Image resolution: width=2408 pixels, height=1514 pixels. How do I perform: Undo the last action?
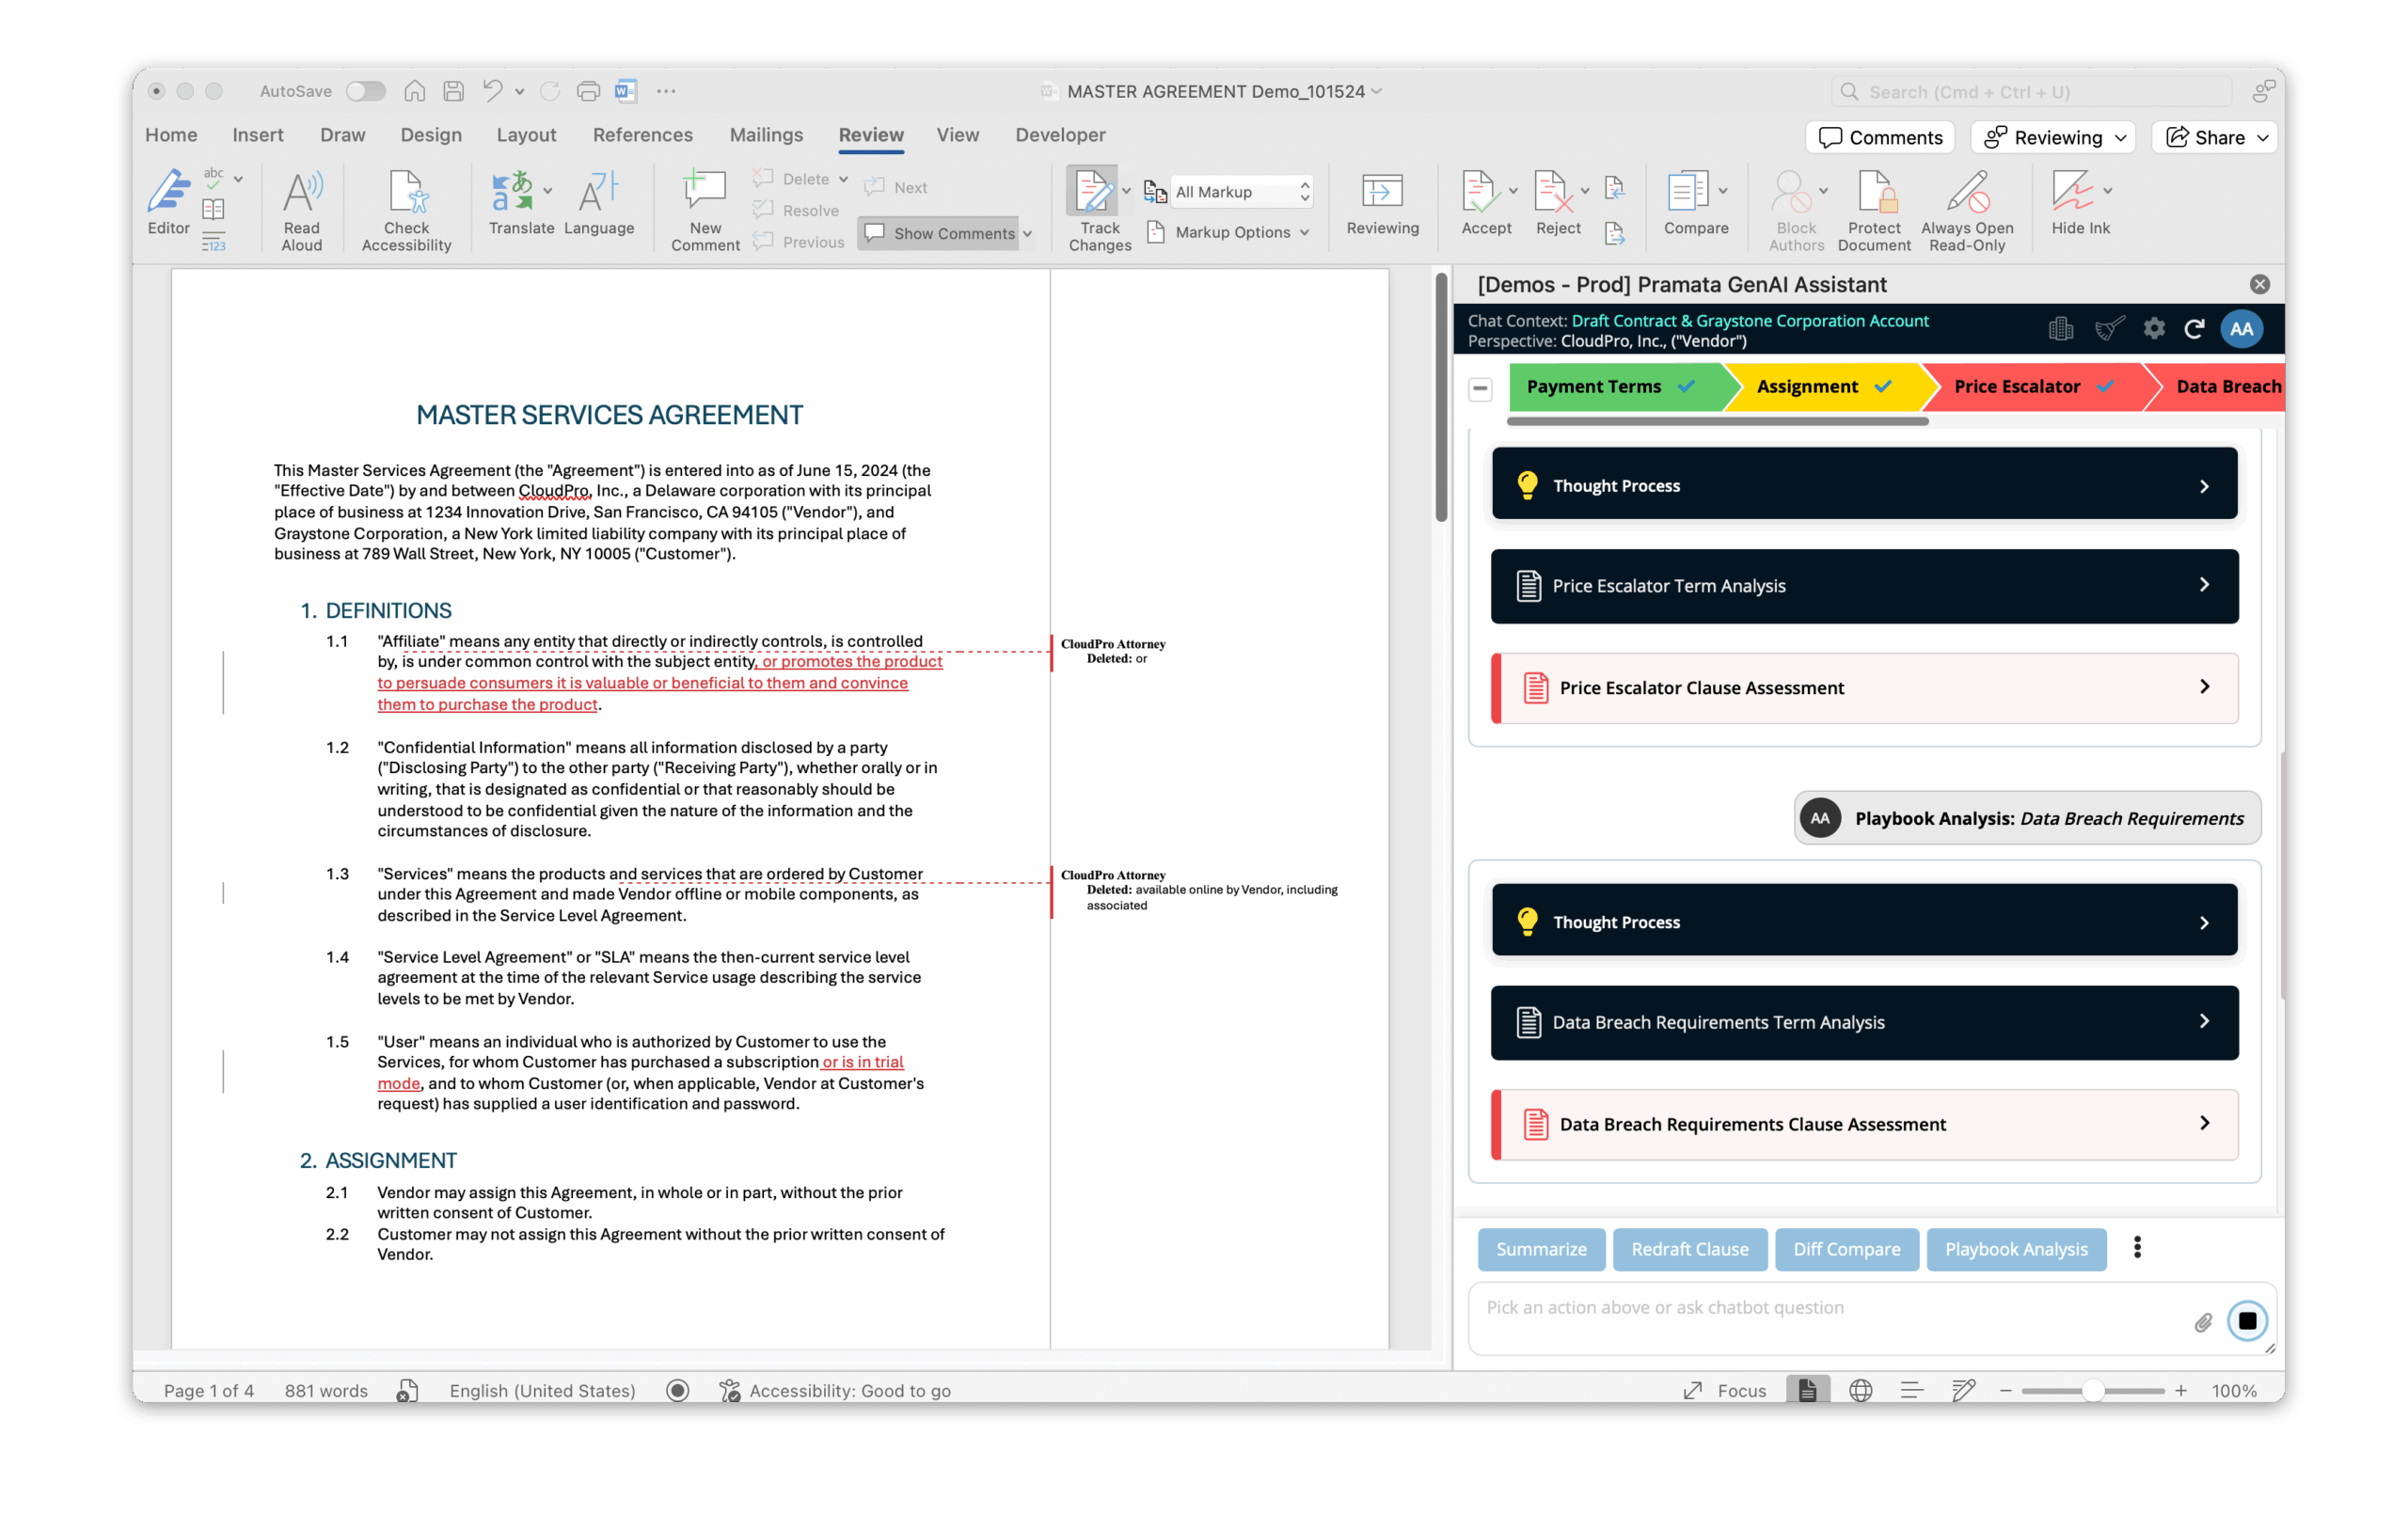(x=492, y=91)
